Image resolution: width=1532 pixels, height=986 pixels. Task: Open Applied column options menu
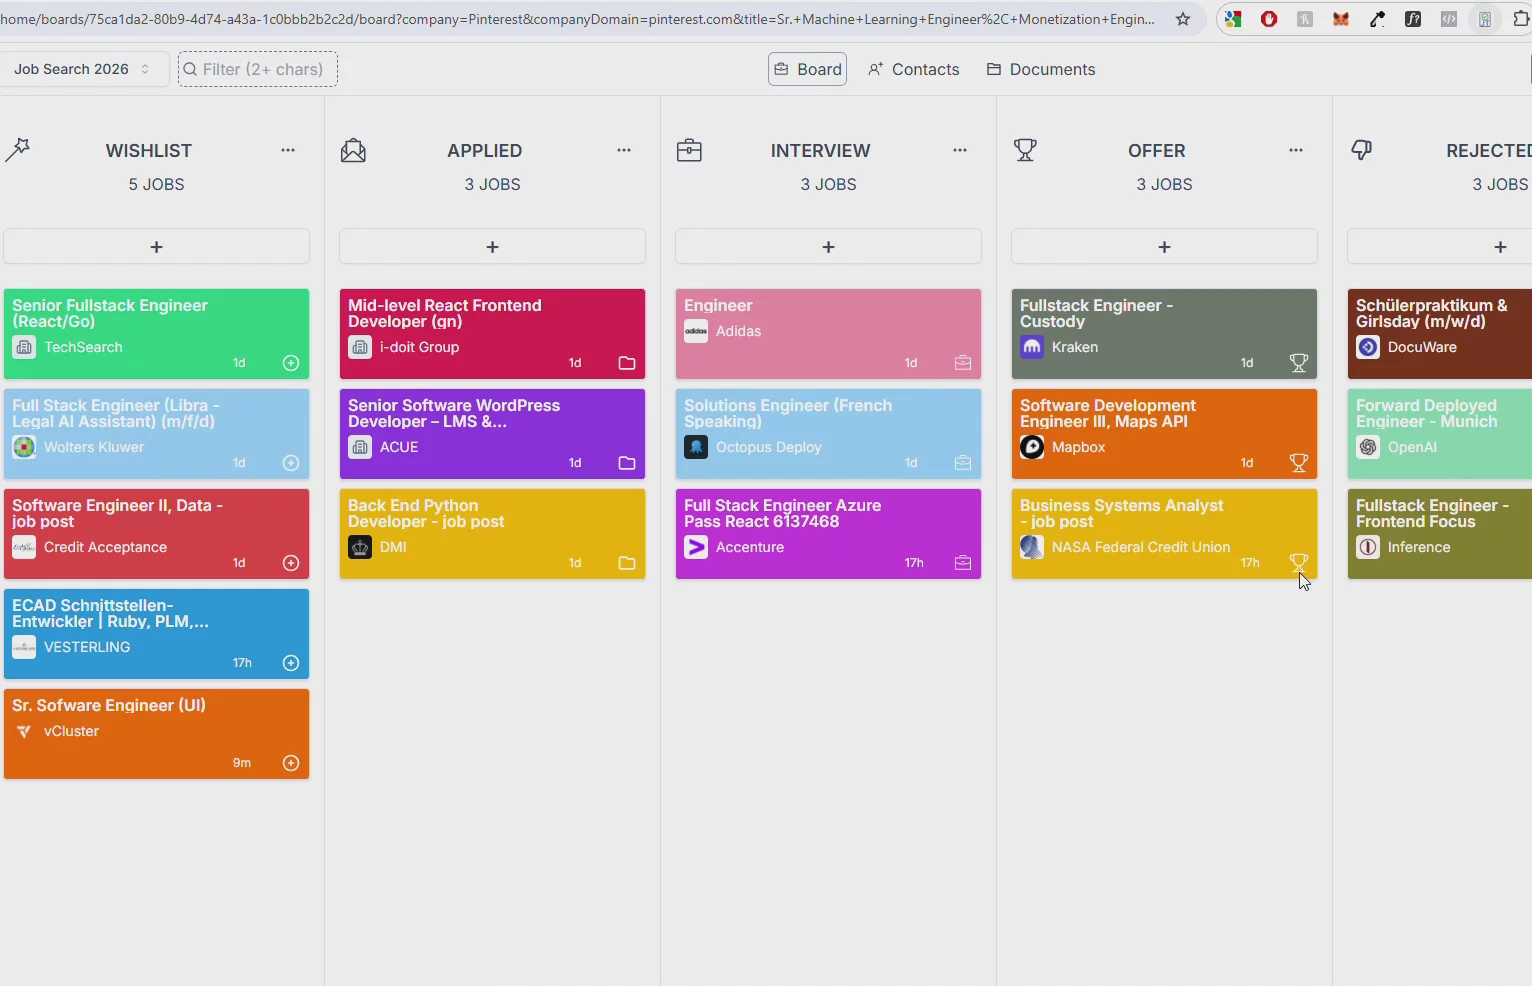[x=624, y=150]
